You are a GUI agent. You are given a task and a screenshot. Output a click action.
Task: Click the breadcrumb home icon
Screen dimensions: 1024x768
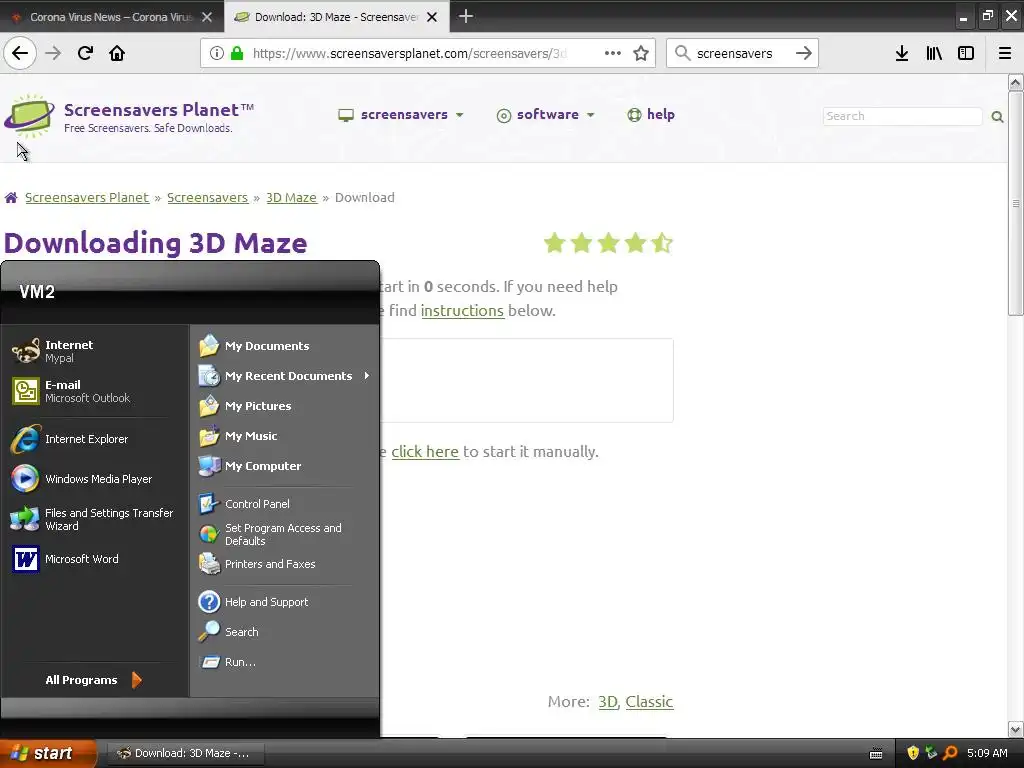coord(11,197)
